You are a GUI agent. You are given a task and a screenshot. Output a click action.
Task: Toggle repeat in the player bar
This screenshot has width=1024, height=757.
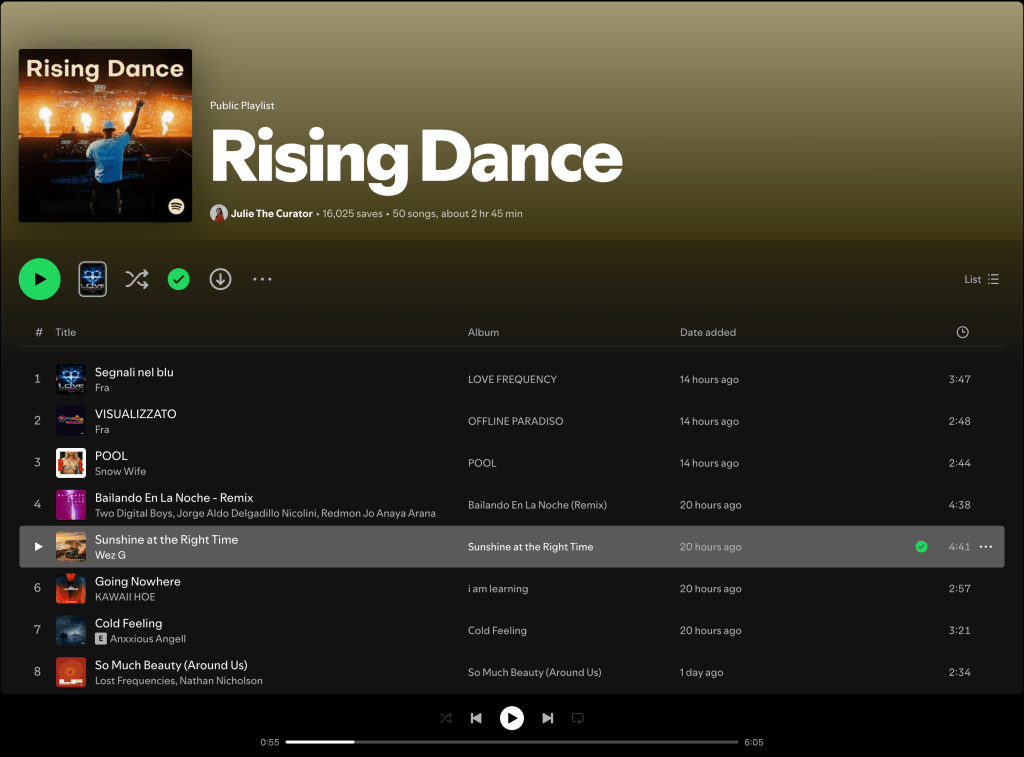click(577, 718)
